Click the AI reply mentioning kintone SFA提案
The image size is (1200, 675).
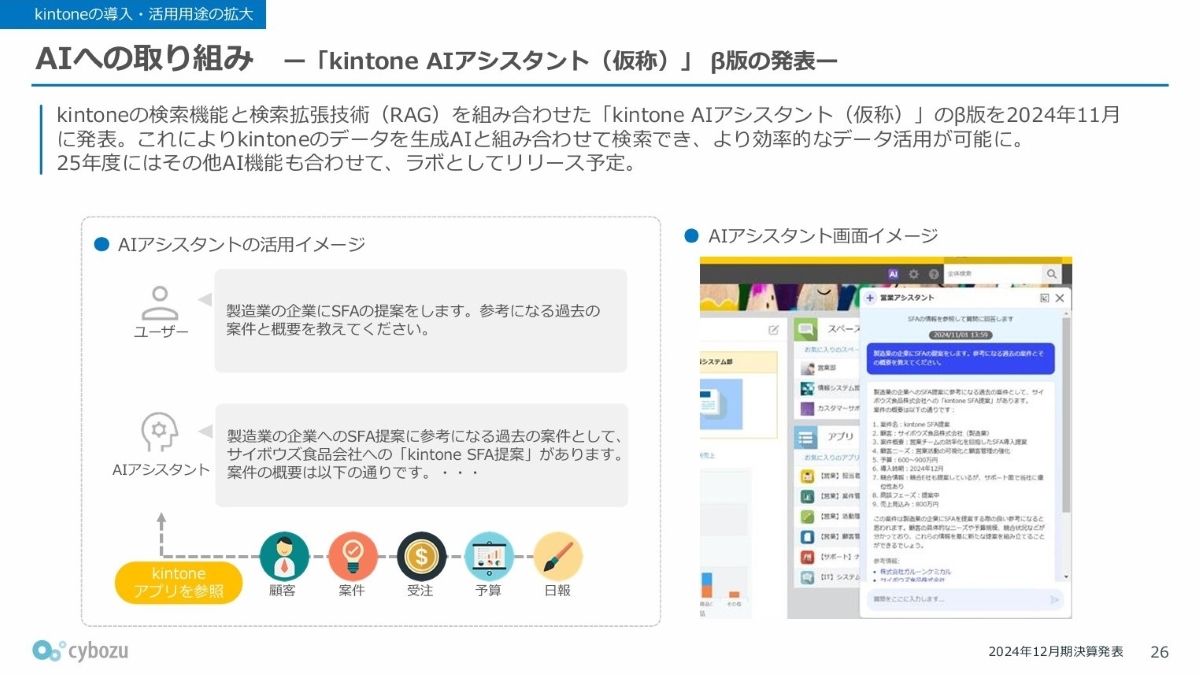tap(426, 455)
